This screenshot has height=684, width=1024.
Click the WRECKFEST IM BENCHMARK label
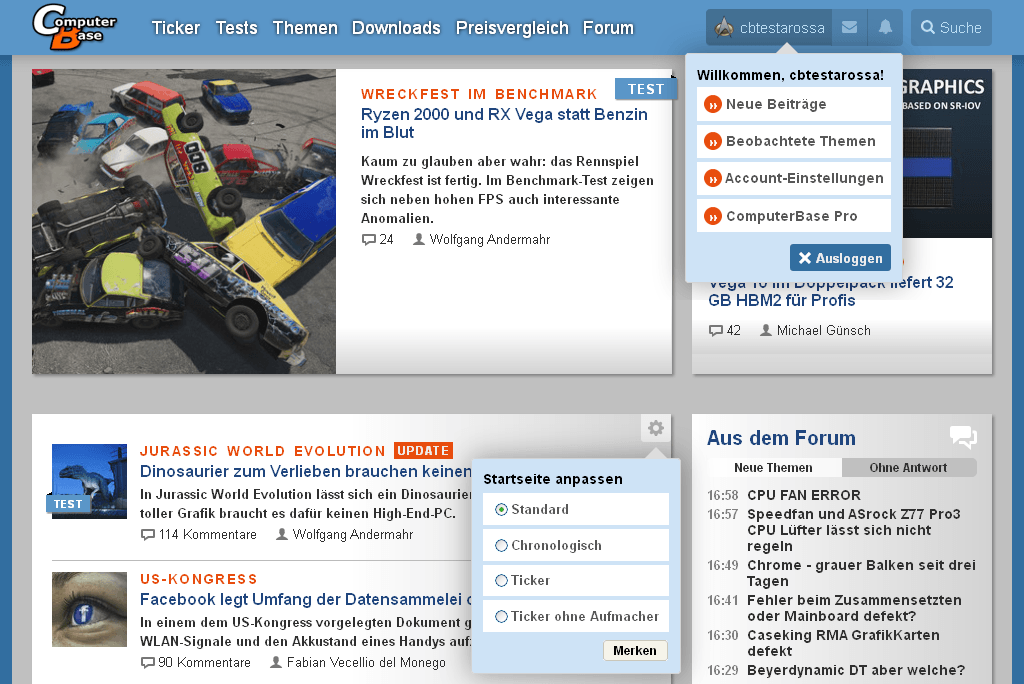(479, 94)
